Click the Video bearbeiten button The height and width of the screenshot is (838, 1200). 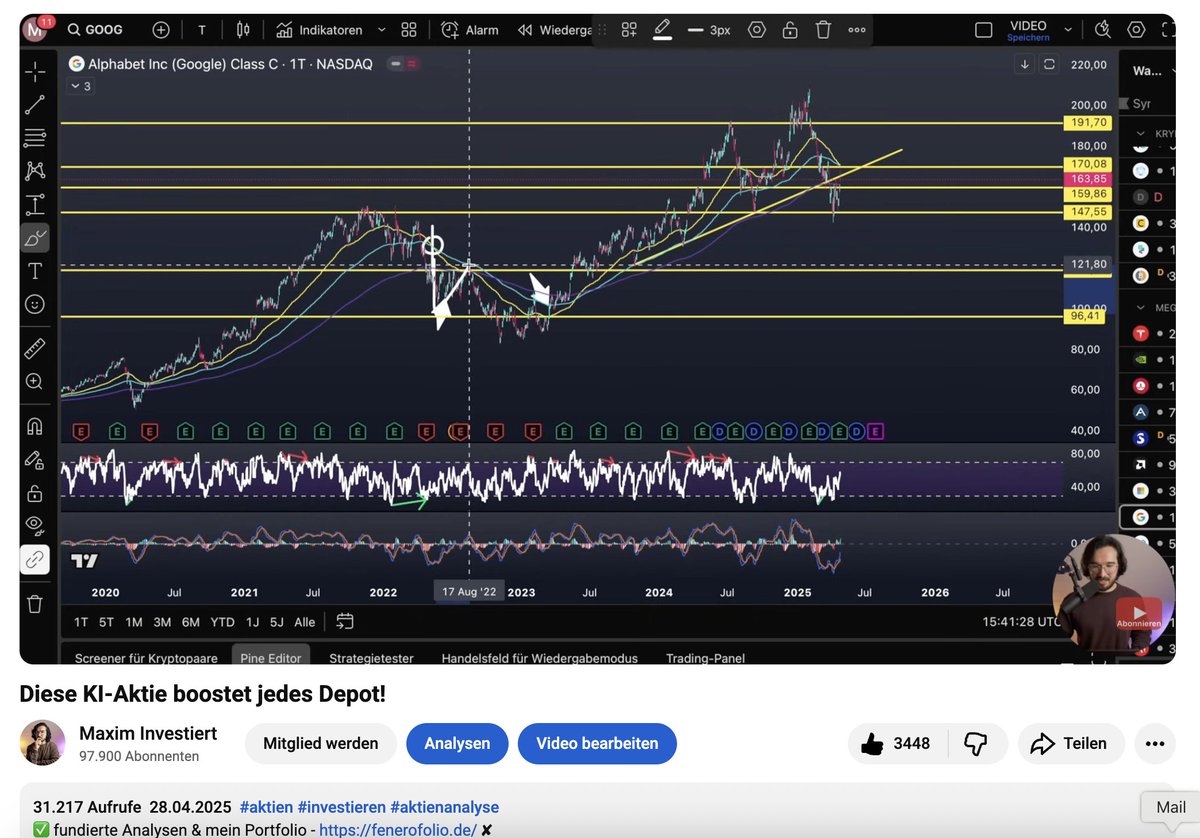pos(597,743)
